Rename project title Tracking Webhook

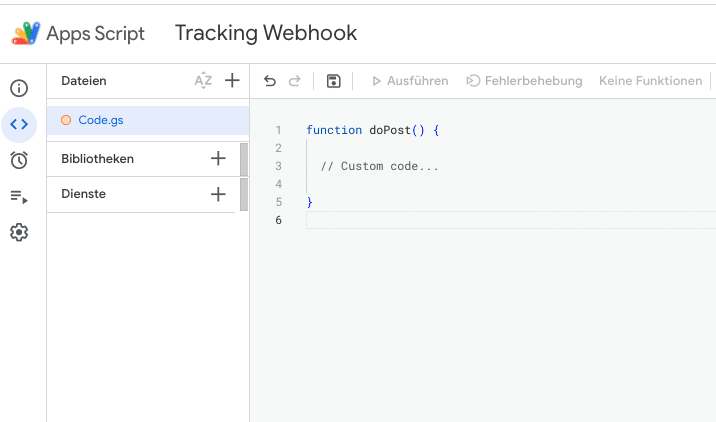pos(266,33)
